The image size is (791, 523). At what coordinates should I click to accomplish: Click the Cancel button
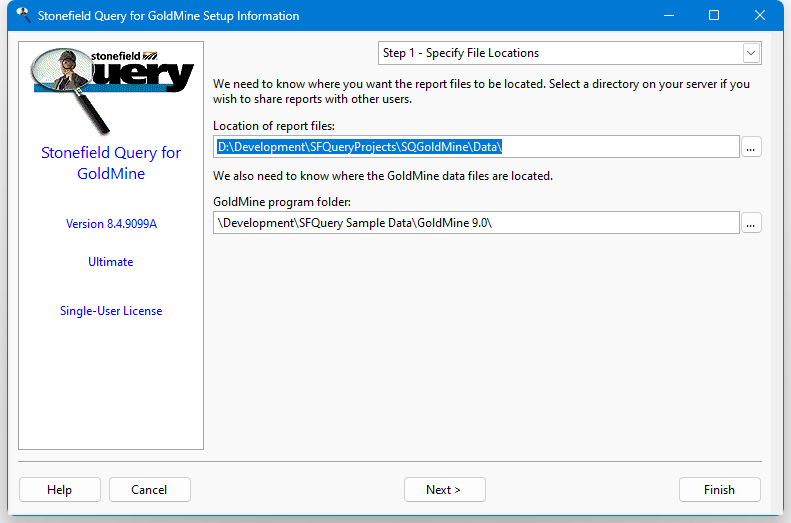pyautogui.click(x=149, y=490)
